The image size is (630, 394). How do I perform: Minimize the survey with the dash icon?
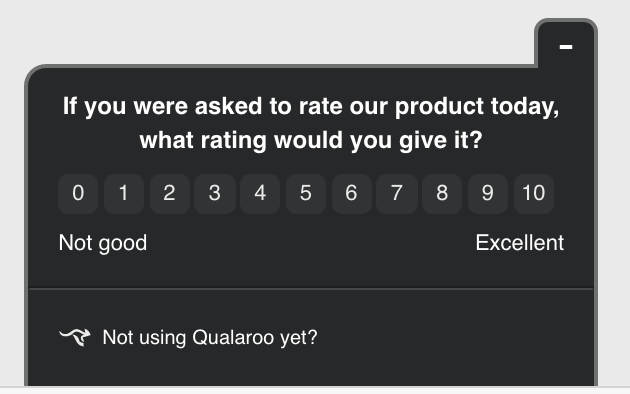click(566, 47)
